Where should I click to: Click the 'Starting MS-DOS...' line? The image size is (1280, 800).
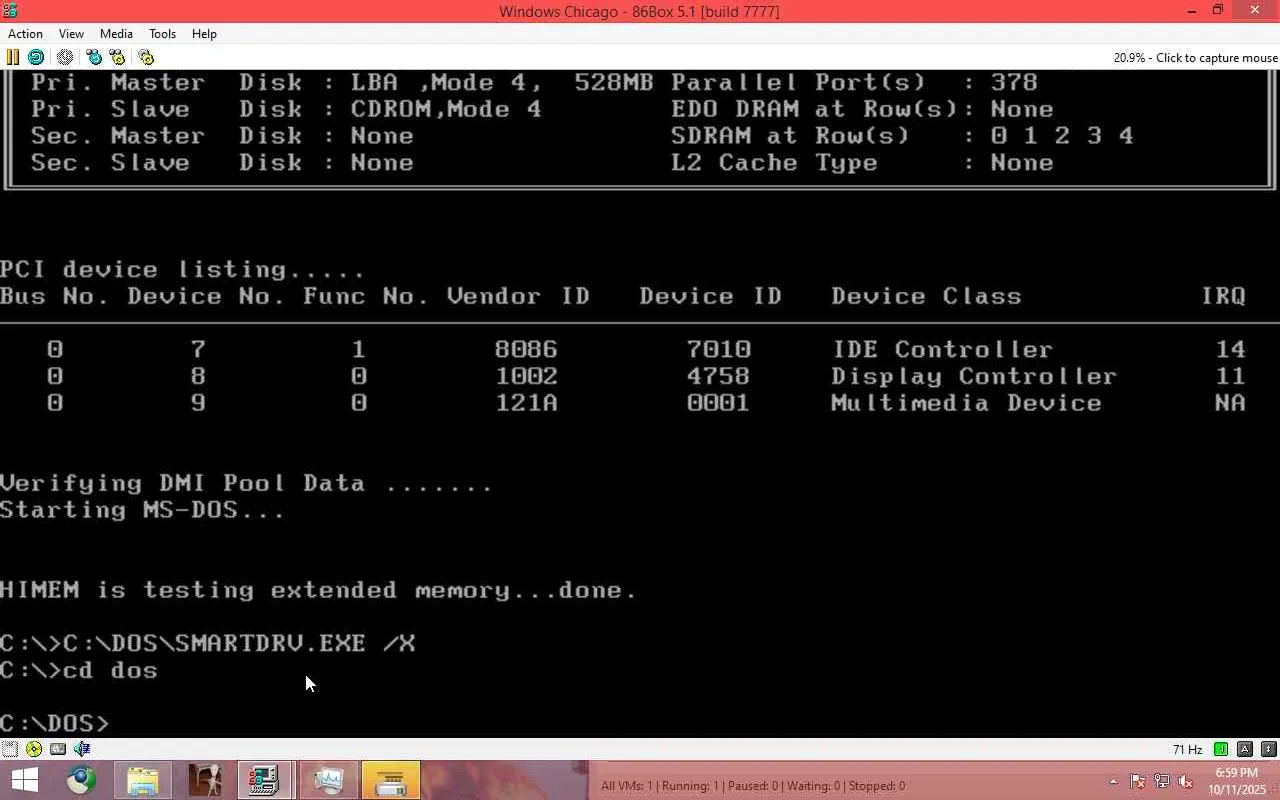point(142,510)
